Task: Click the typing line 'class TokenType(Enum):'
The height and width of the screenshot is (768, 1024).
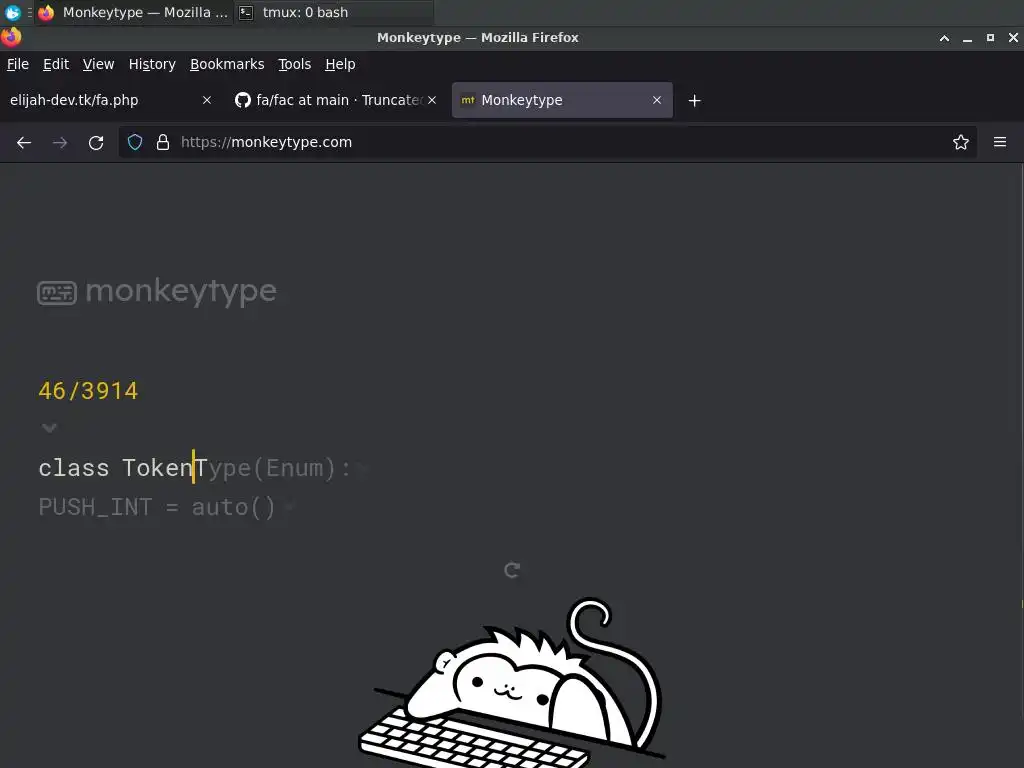Action: (194, 468)
